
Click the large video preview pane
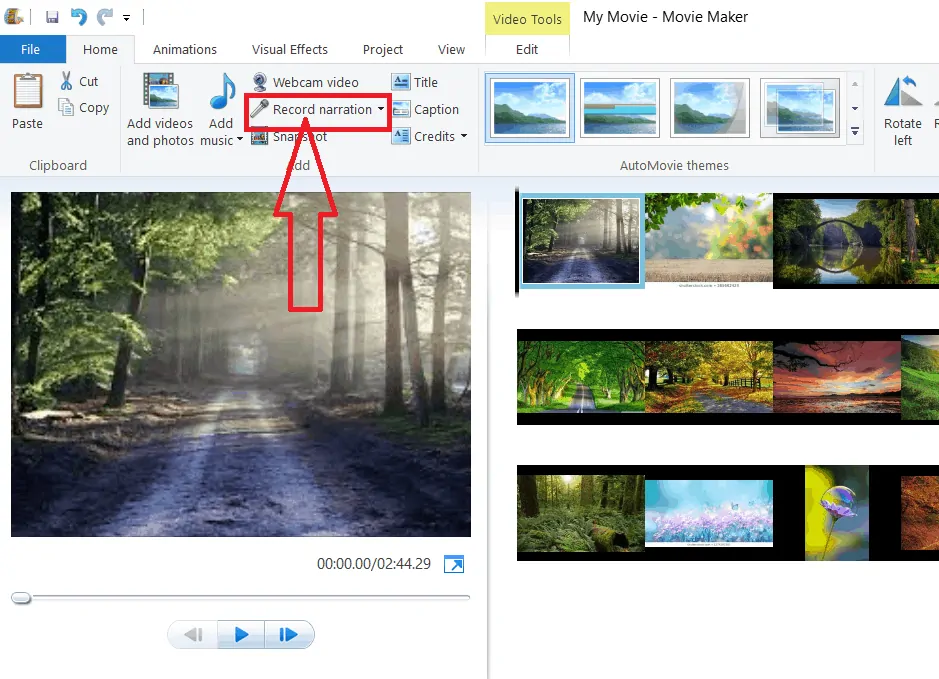pyautogui.click(x=241, y=364)
